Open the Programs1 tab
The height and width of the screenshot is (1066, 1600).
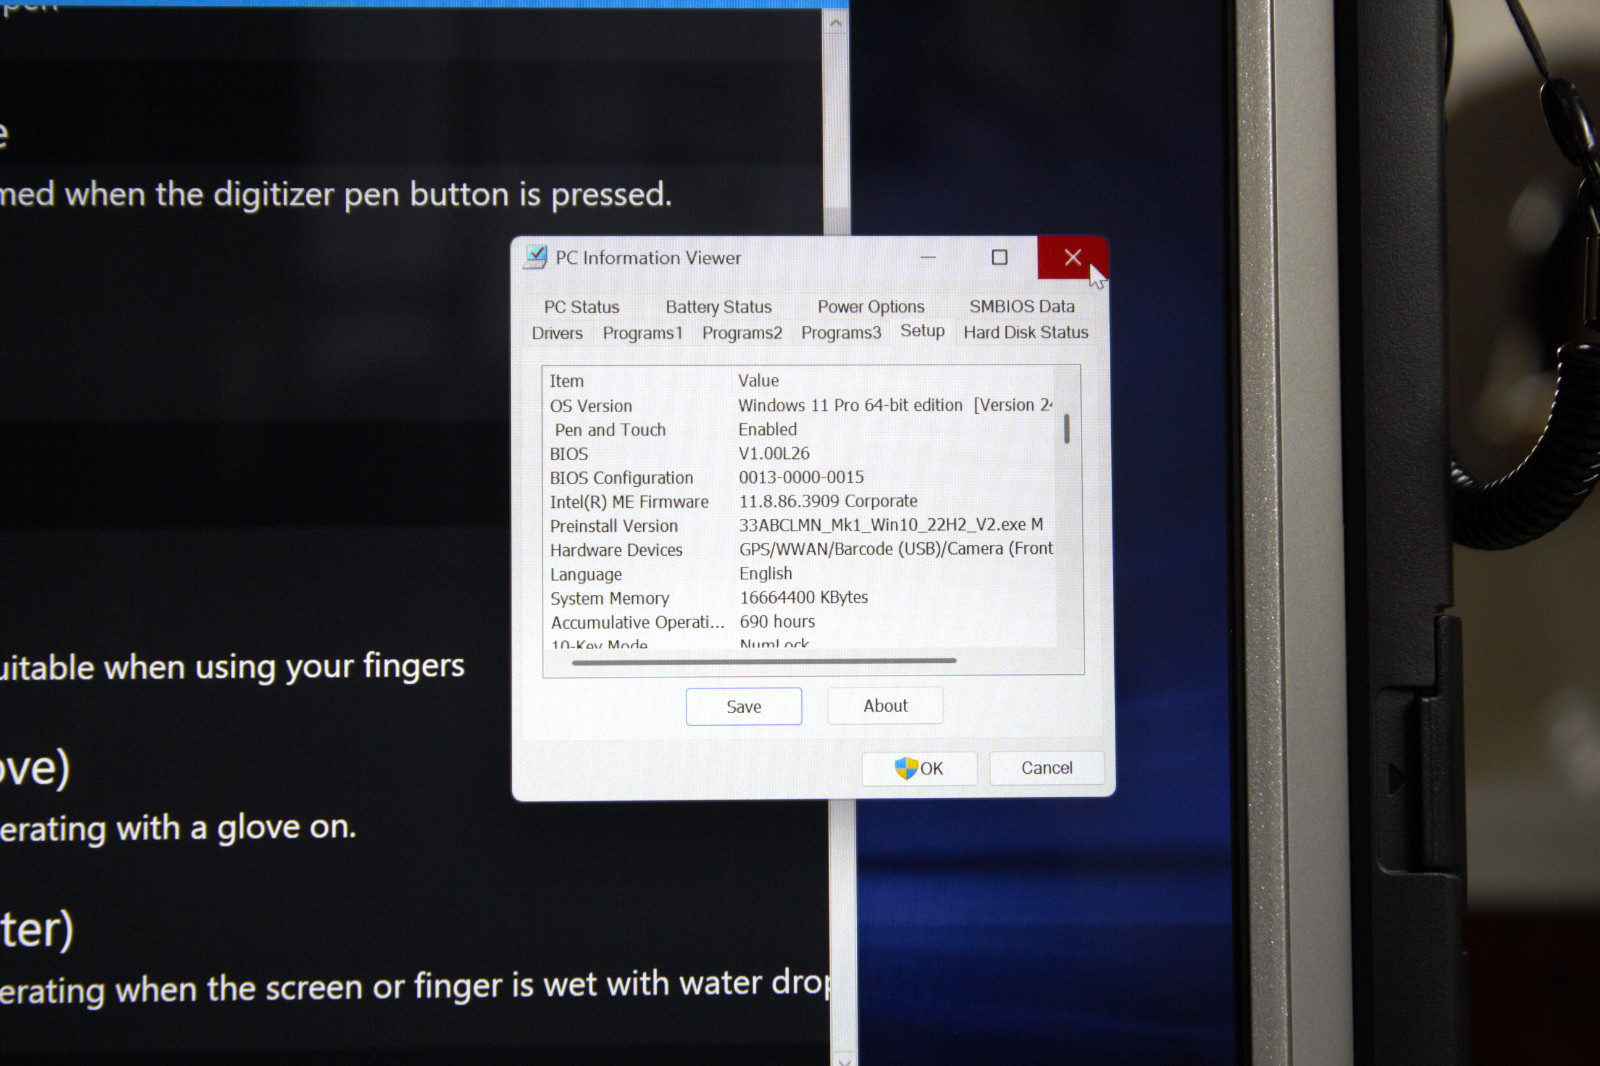coord(643,333)
